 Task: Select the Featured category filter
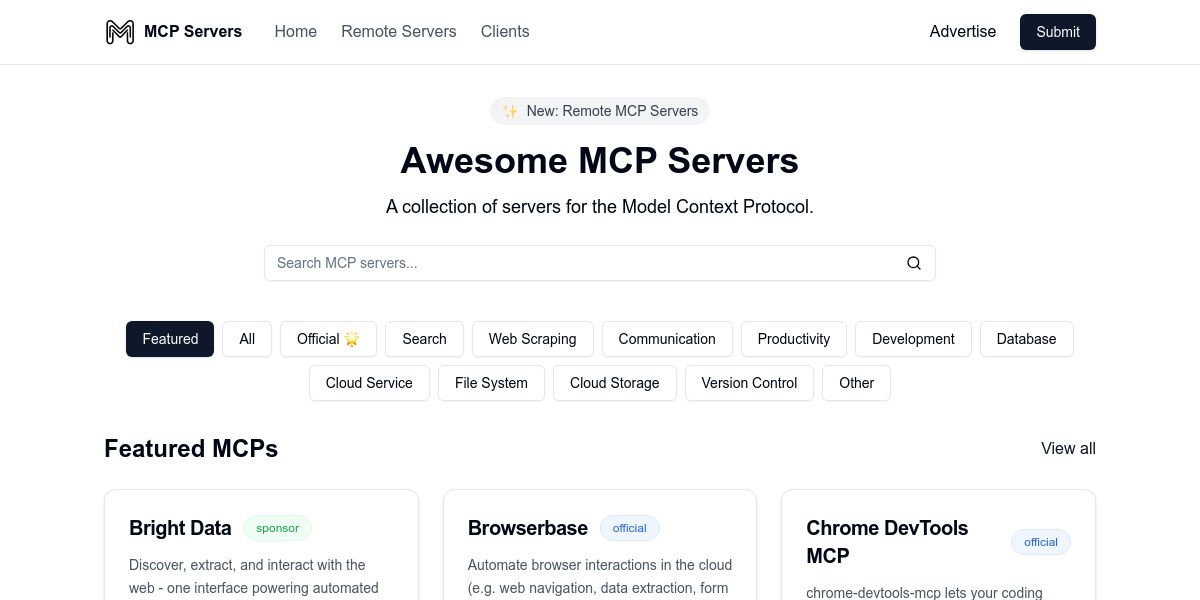[x=170, y=339]
